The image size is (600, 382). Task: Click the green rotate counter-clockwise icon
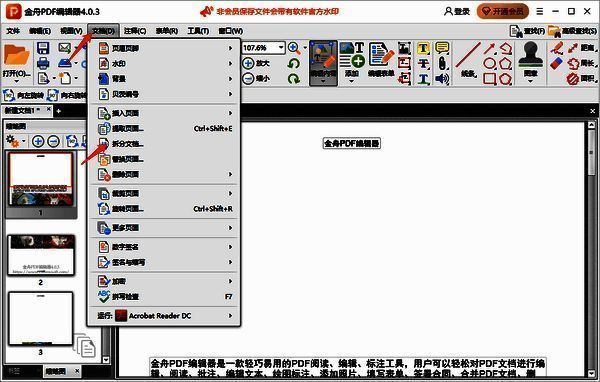pos(293,63)
